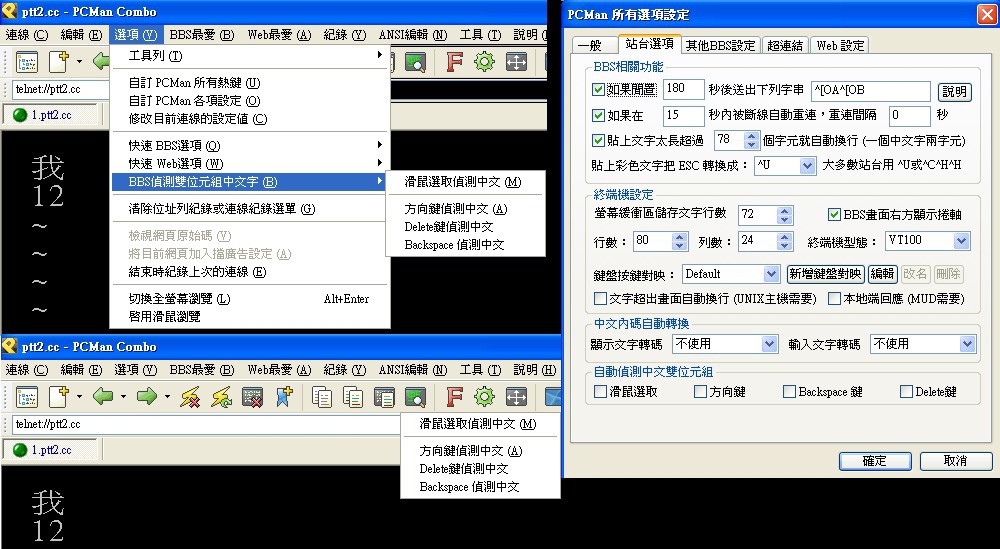
Task: Open new-connection dropdown arrow in lower window
Action: pos(79,397)
